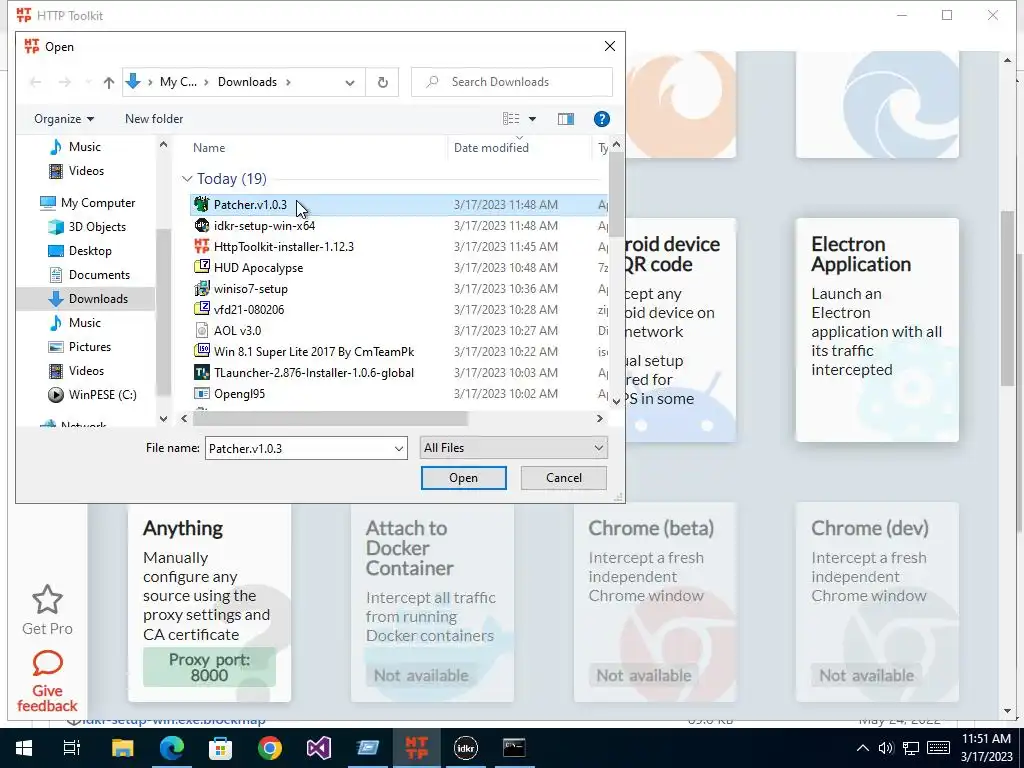Go up one folder level

[x=108, y=82]
